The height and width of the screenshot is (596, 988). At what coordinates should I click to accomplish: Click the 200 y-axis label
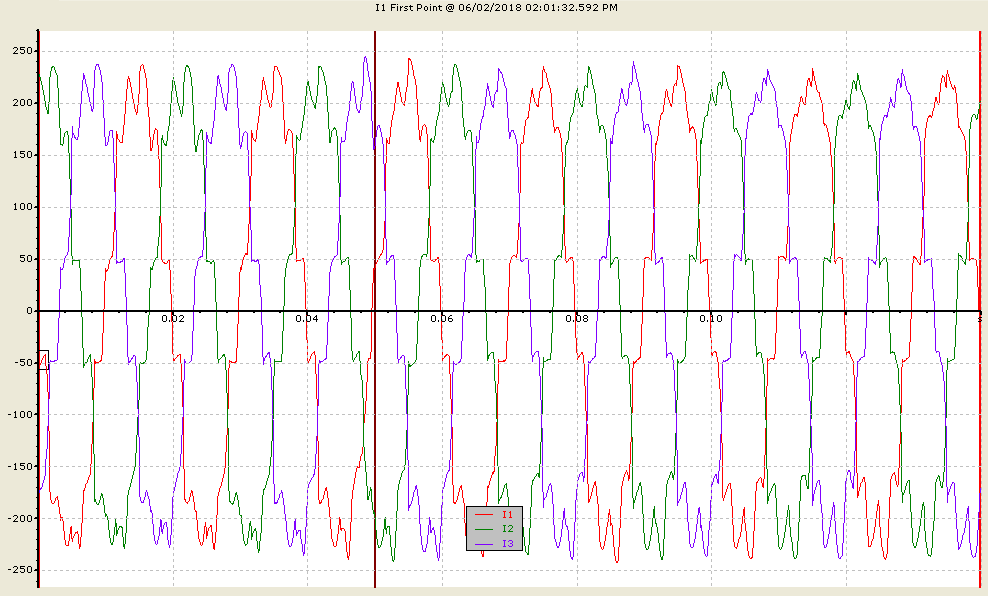(x=22, y=103)
